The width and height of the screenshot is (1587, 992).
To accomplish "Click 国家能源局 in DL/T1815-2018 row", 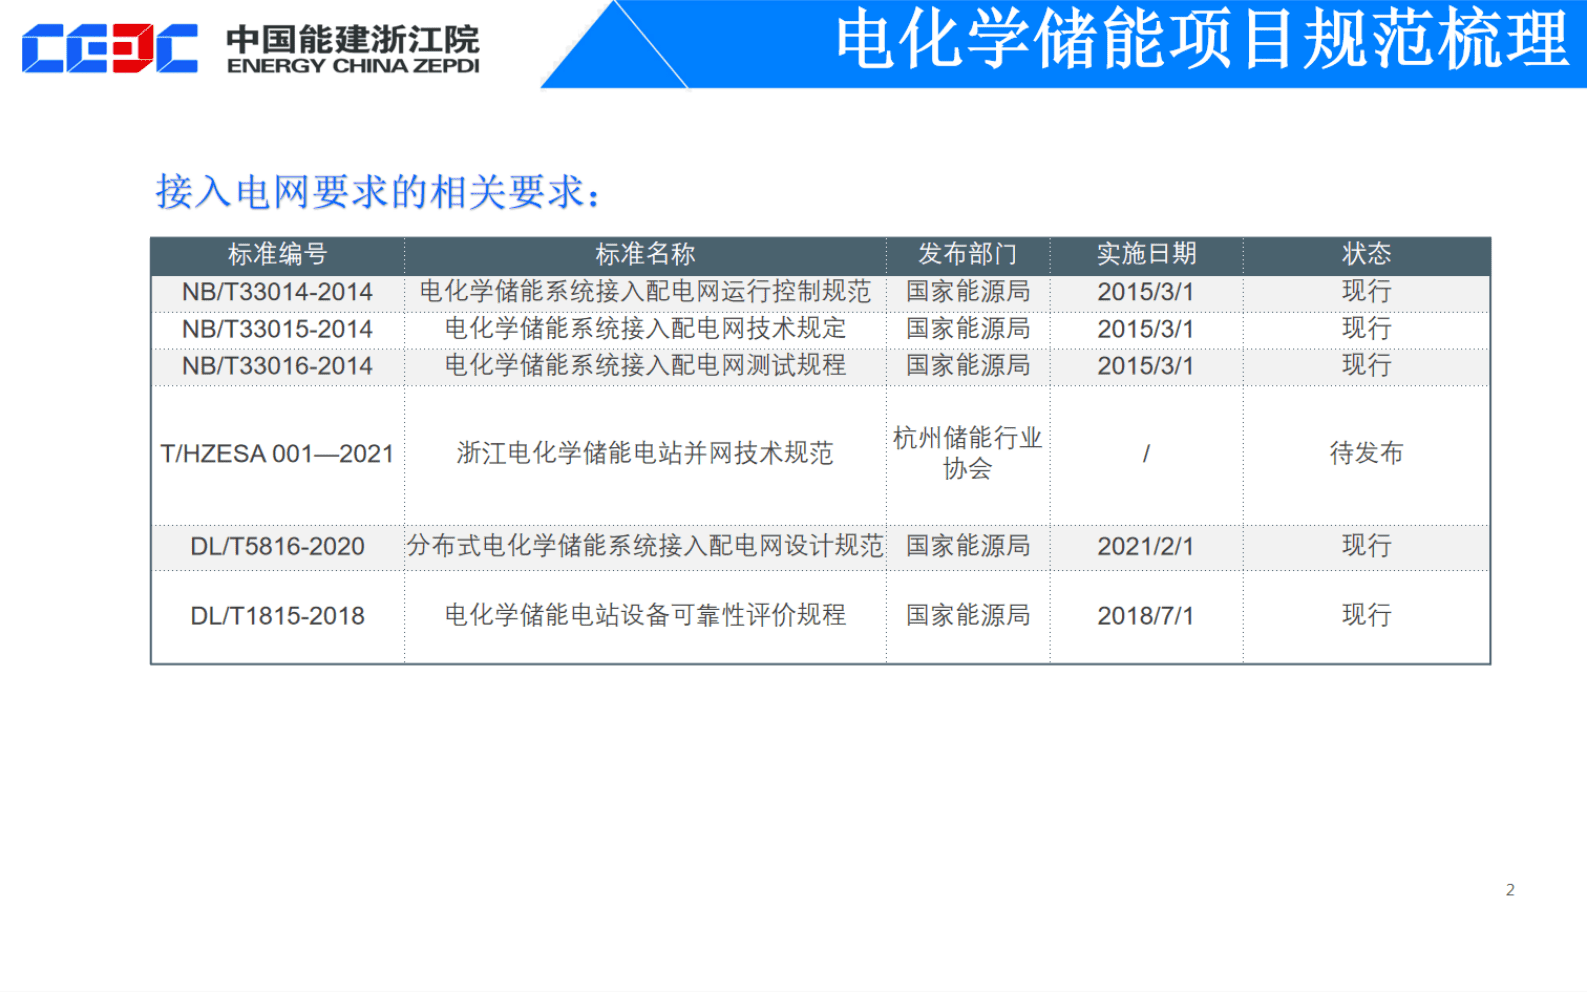I will [x=968, y=616].
